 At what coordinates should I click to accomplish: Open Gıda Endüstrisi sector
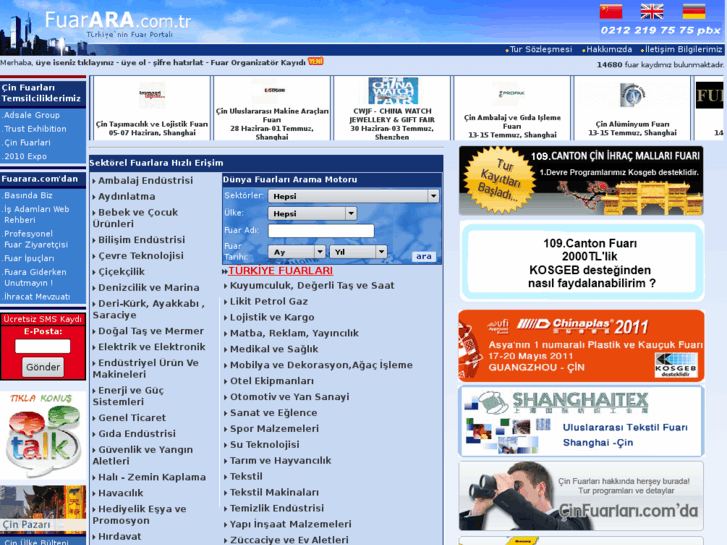137,433
